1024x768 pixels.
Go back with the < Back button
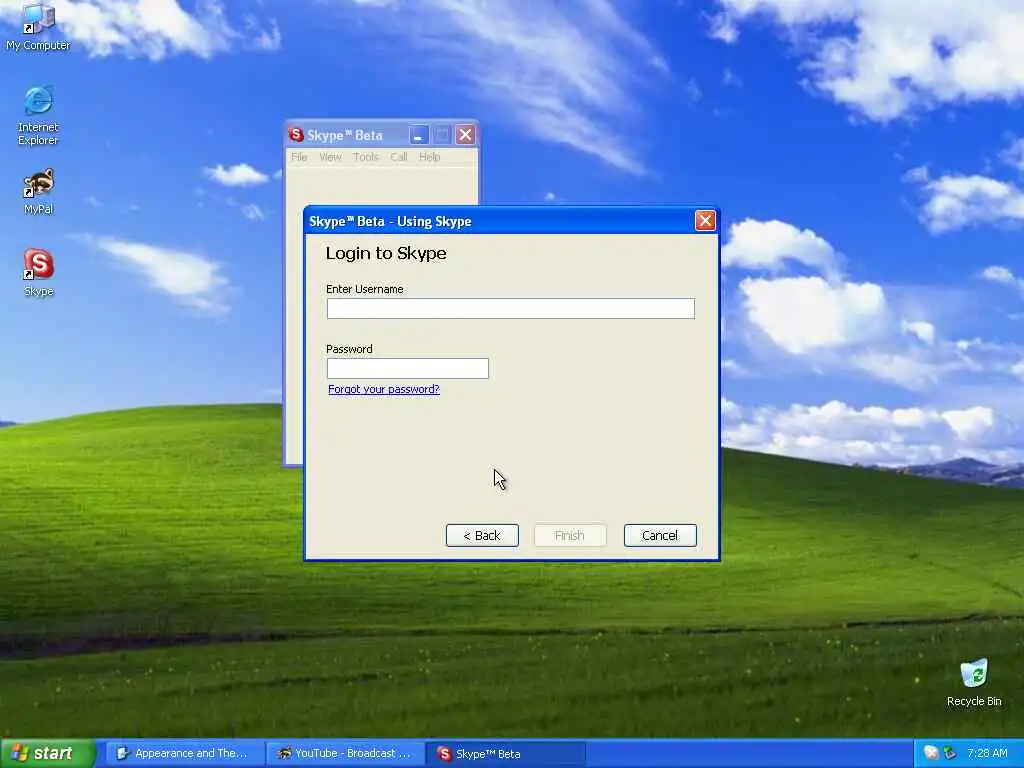[482, 536]
